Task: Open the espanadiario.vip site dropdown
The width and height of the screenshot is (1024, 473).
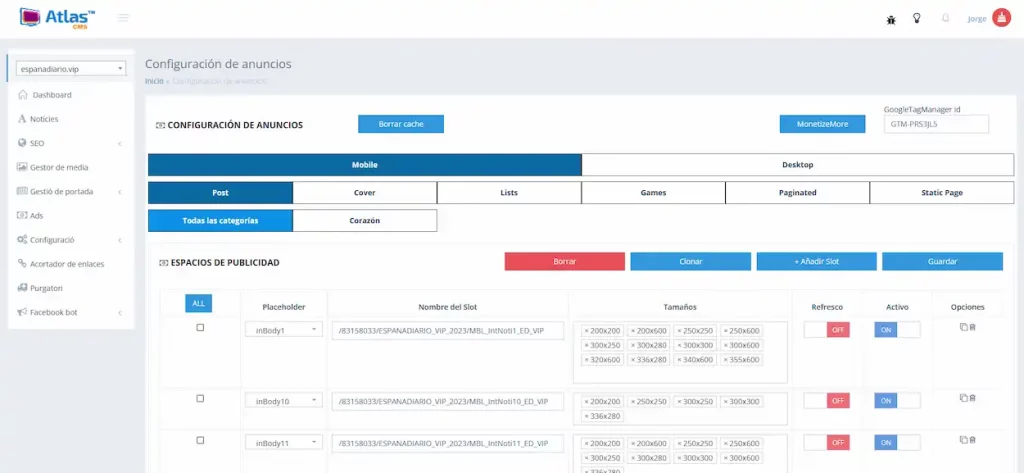Action: coord(72,69)
